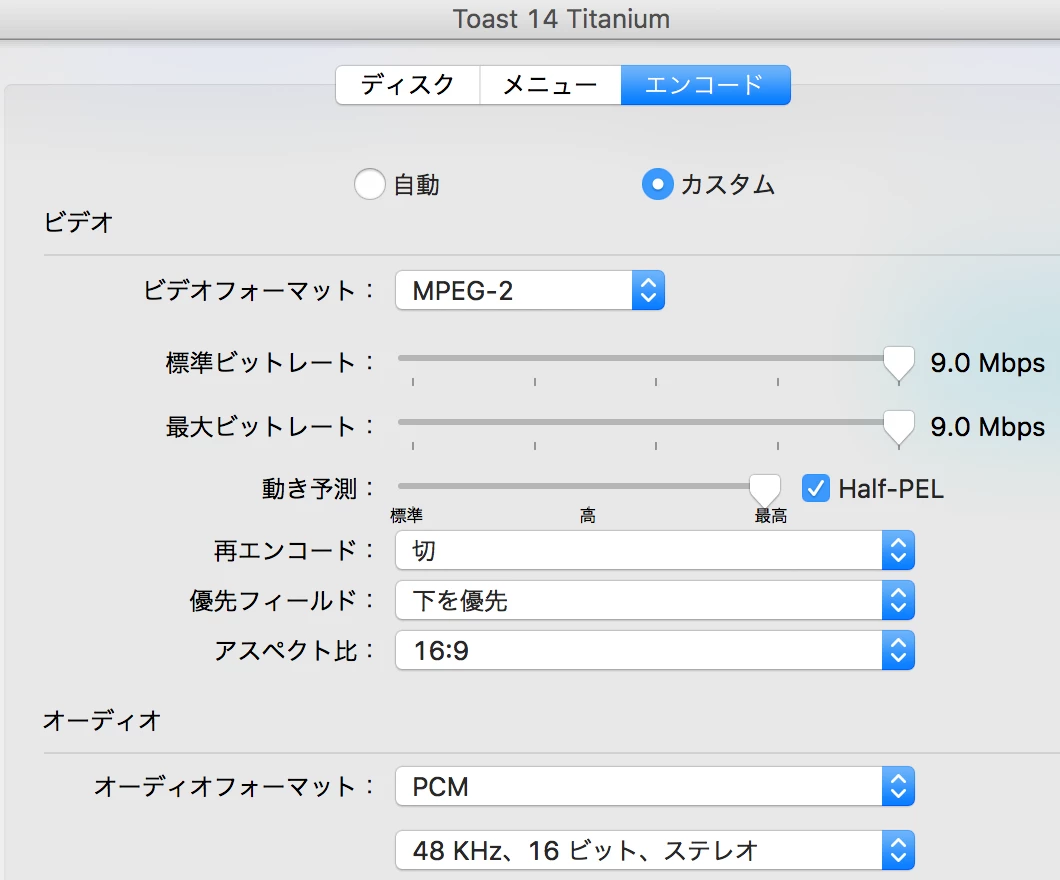The width and height of the screenshot is (1060, 880).
Task: Click the 9.0 Mbps value for 最大ビットレート
Action: coord(987,426)
